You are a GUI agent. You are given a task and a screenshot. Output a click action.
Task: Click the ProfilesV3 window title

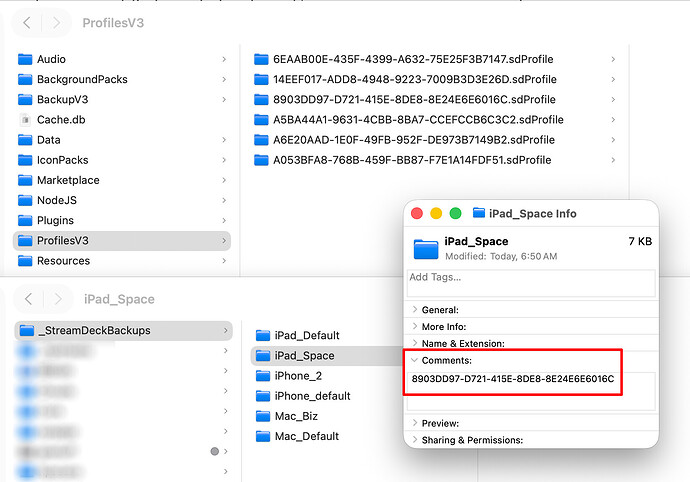[x=113, y=23]
